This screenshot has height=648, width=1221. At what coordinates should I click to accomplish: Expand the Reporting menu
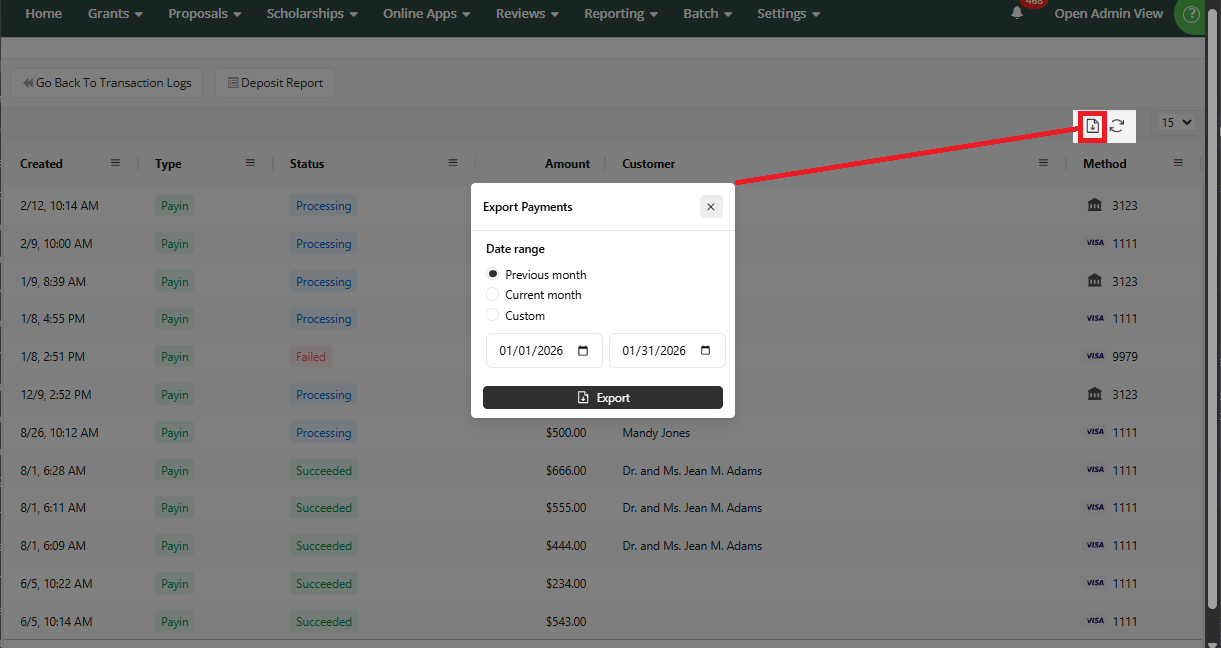pyautogui.click(x=621, y=14)
